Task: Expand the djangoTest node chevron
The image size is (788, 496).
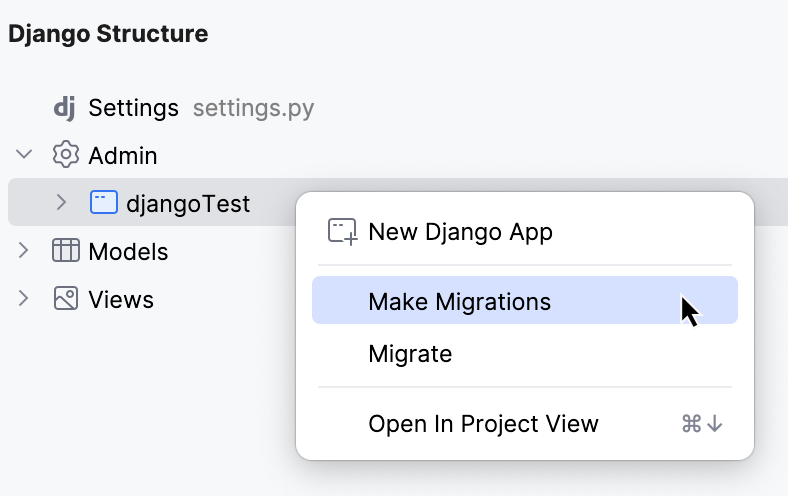Action: (x=62, y=203)
